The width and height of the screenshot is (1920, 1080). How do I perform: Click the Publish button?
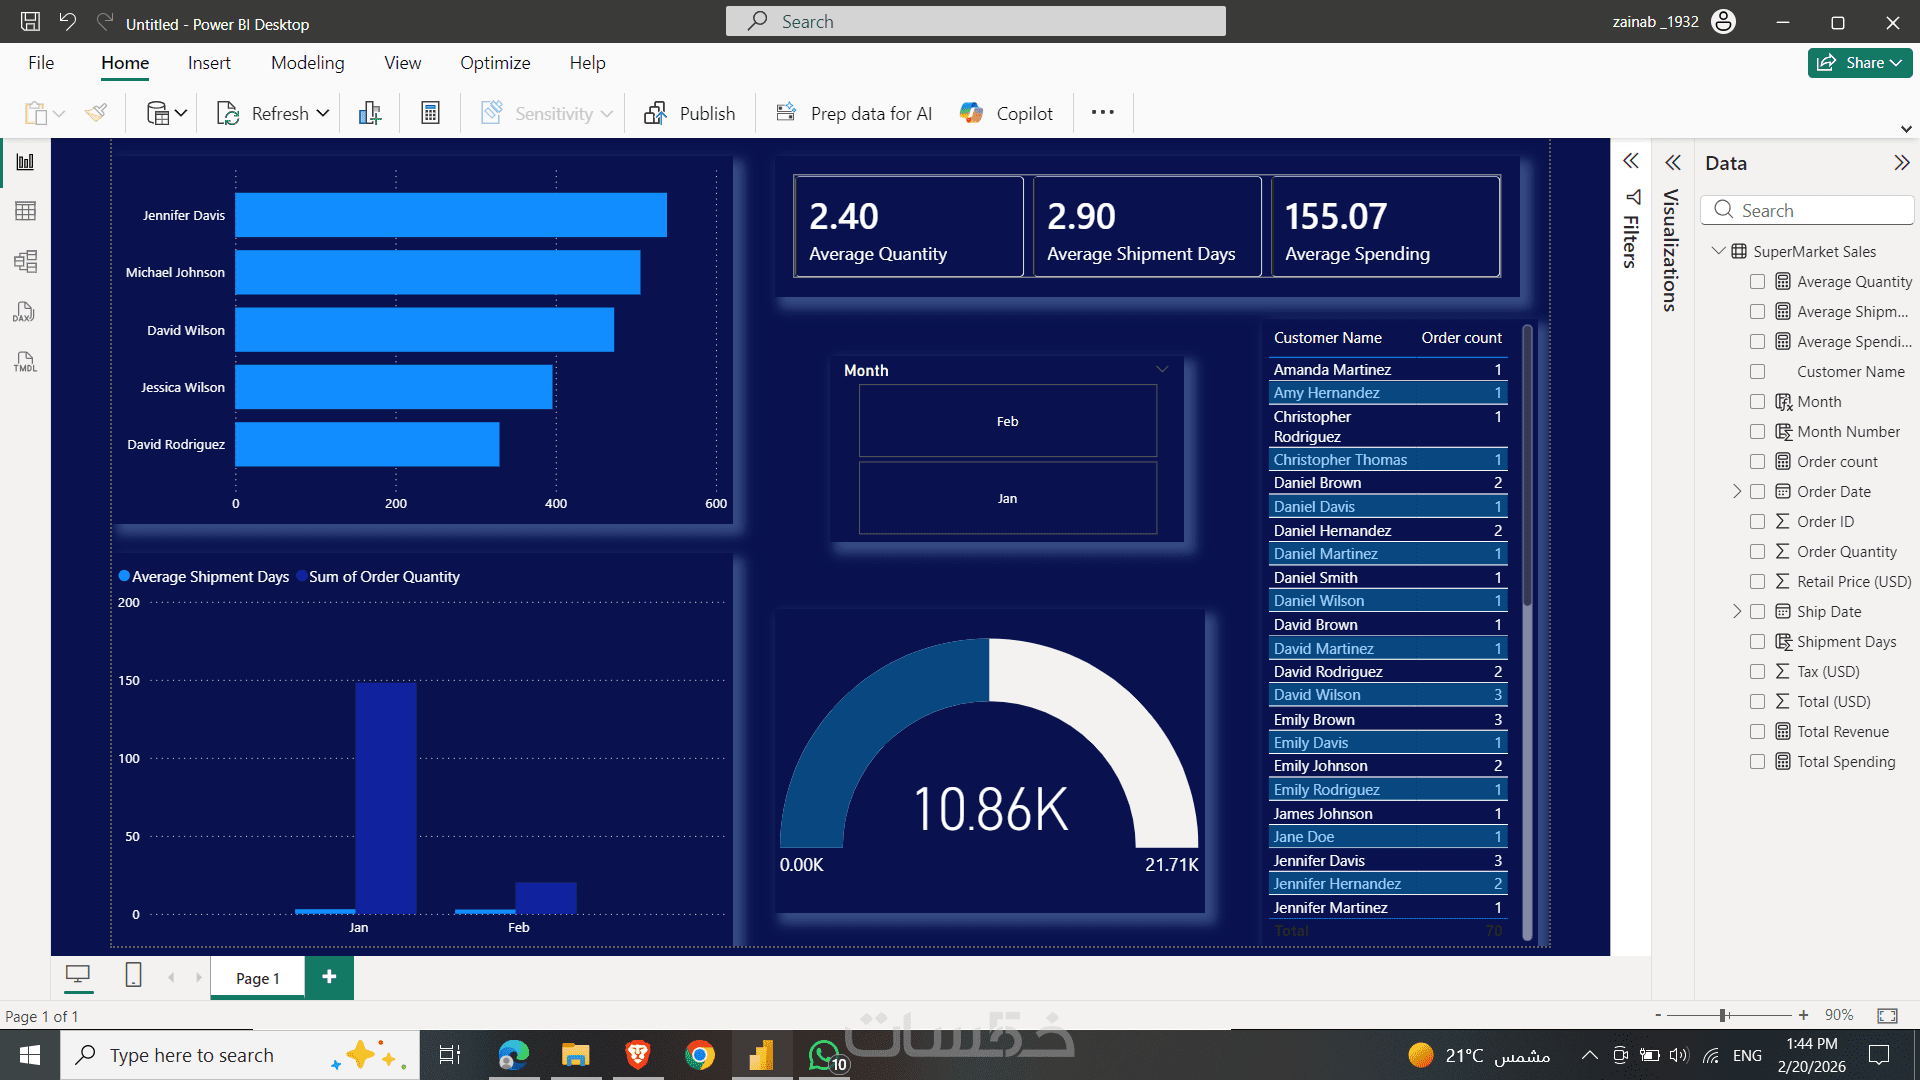[690, 113]
